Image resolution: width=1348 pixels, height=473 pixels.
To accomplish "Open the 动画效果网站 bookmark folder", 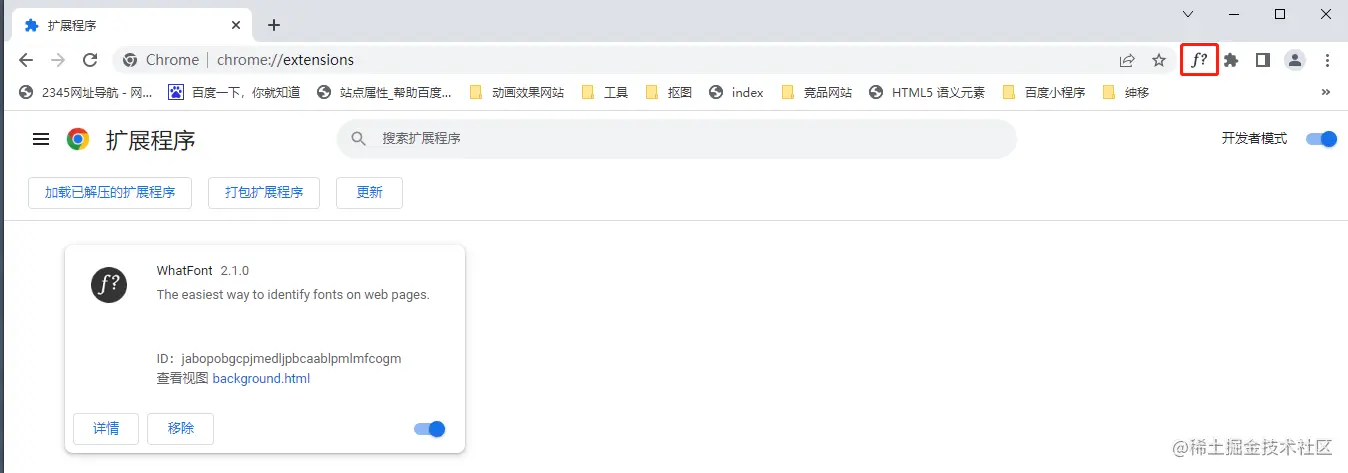I will 517,92.
